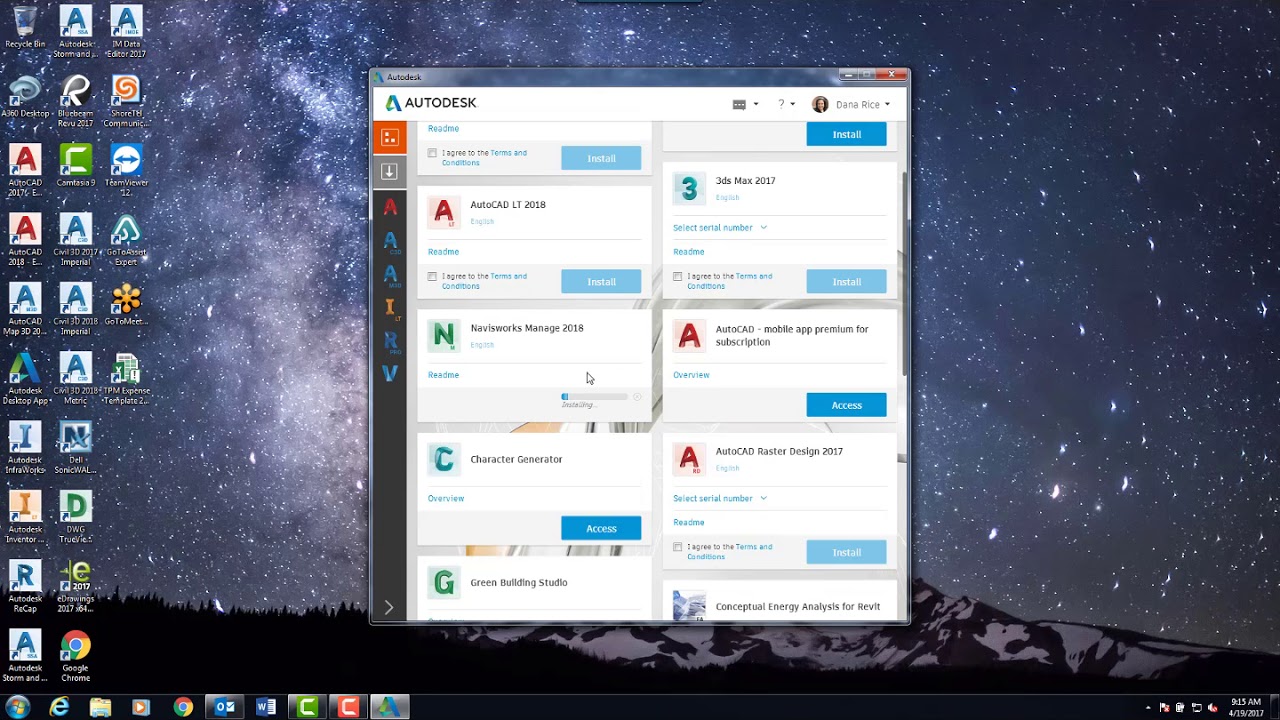Click the Character Generator product icon
The height and width of the screenshot is (720, 1280).
(444, 459)
